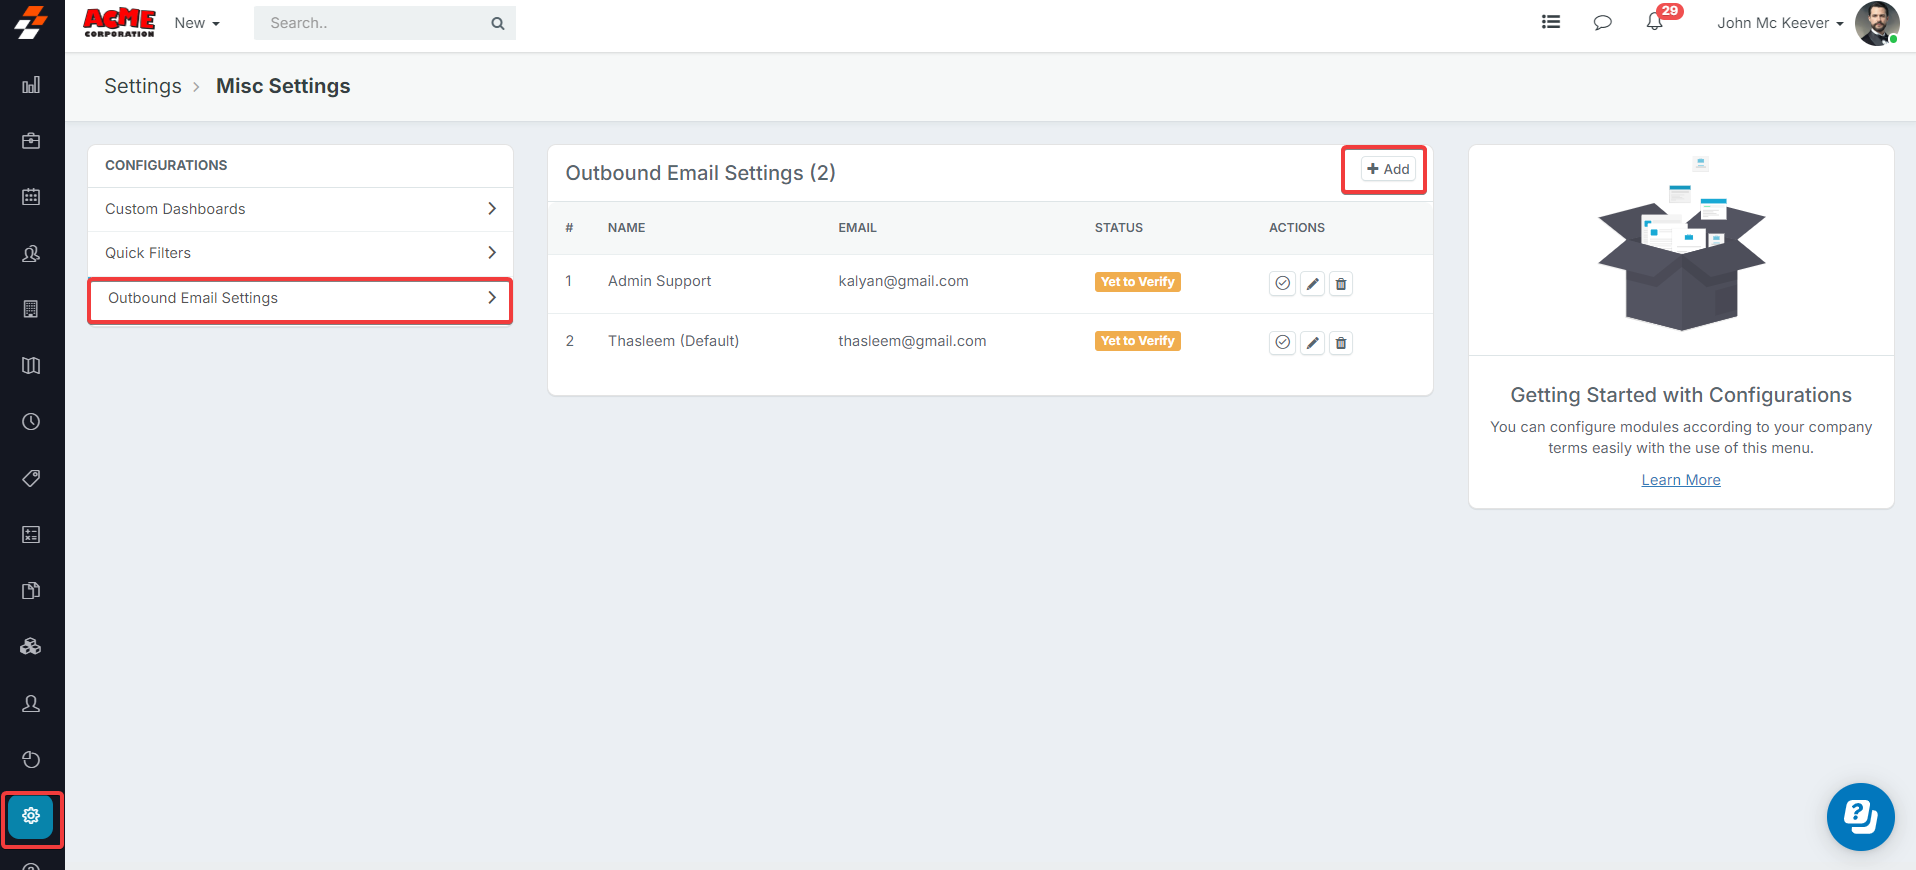The height and width of the screenshot is (870, 1916).
Task: Open the chat messages icon
Action: tap(1602, 22)
